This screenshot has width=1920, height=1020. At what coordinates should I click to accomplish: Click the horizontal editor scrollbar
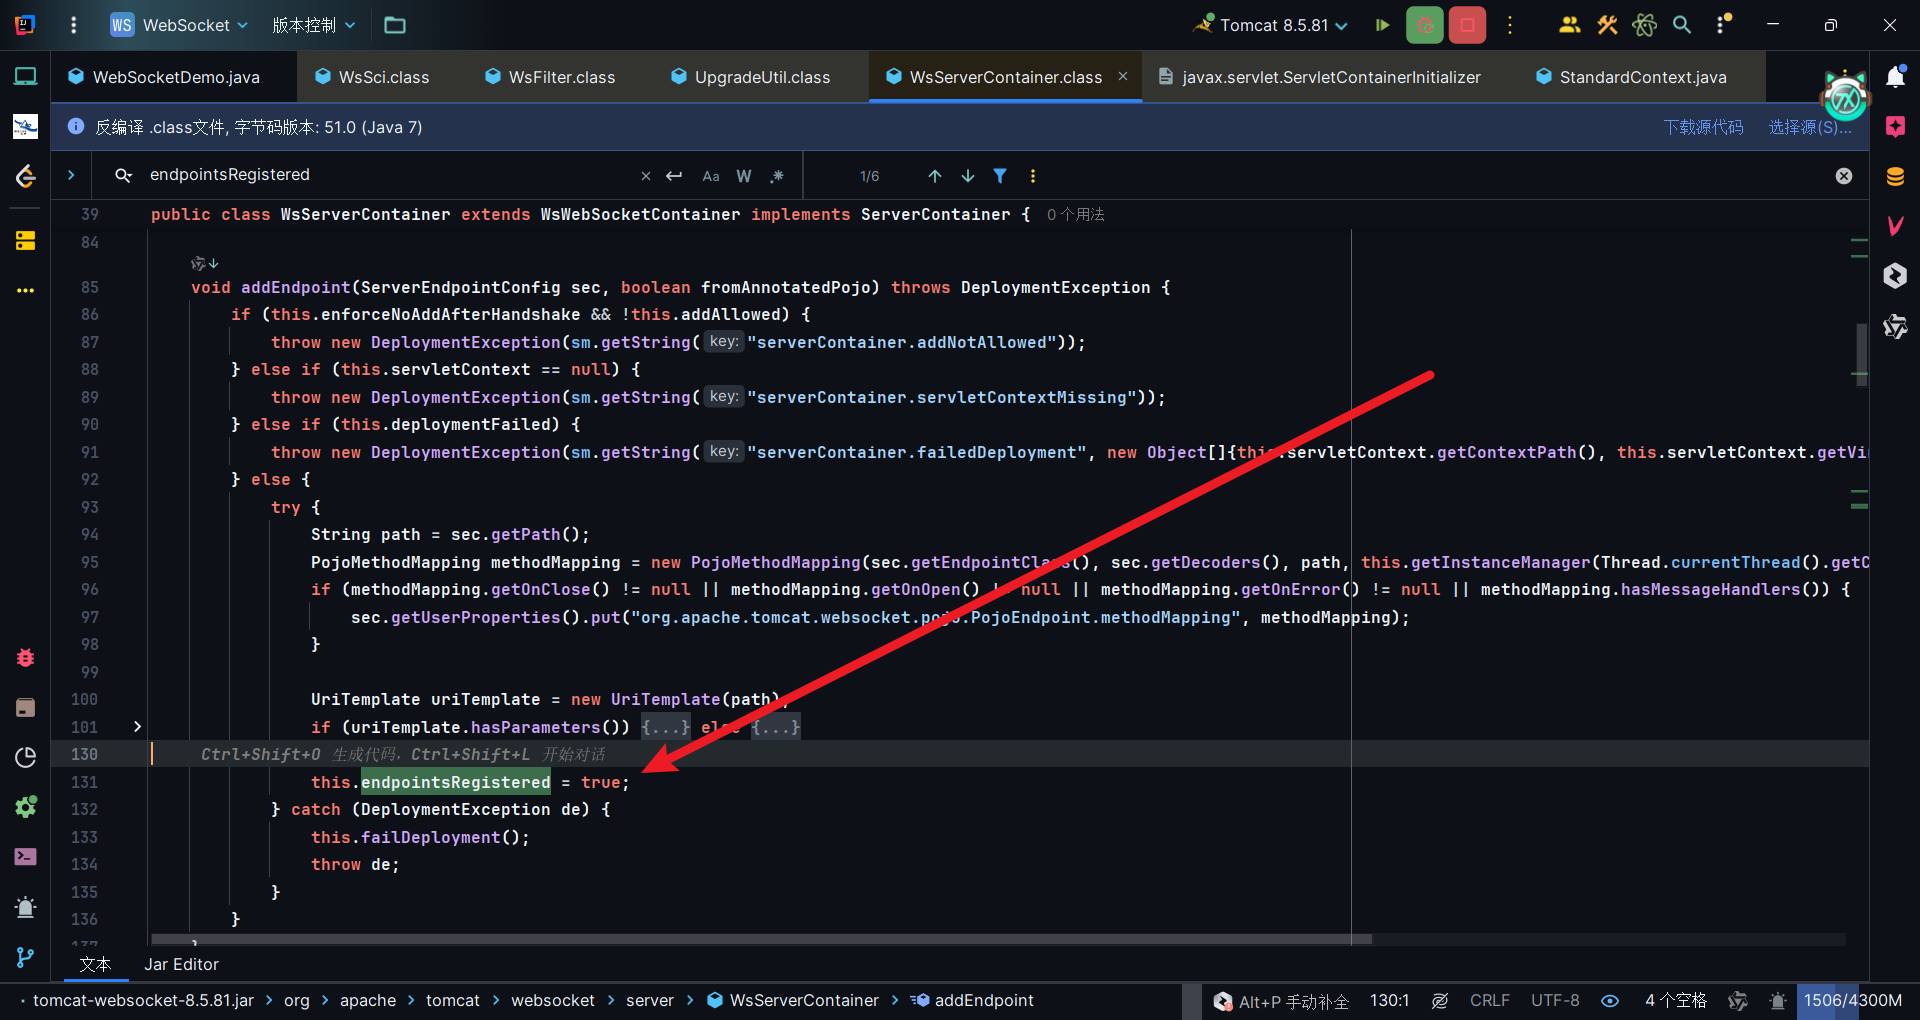point(761,939)
